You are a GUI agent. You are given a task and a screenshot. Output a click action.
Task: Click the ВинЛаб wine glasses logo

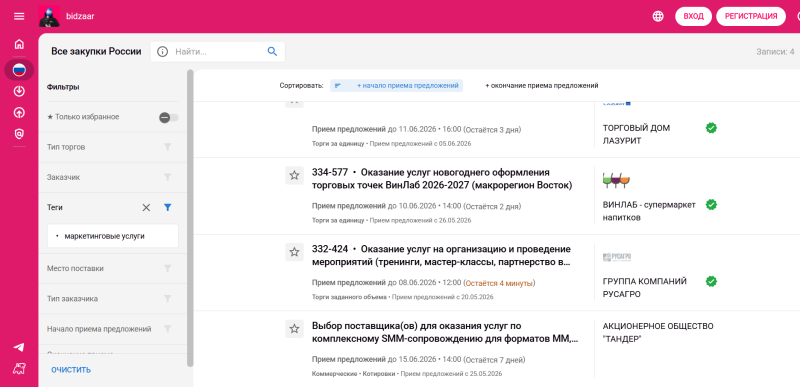(x=616, y=180)
